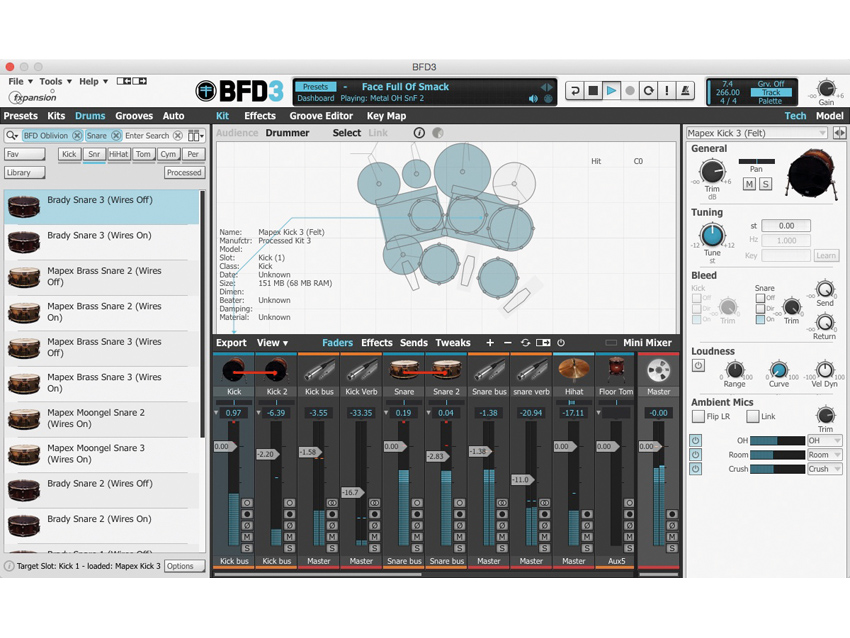
Task: Check the Snare bleed Off checkbox
Action: click(x=760, y=298)
